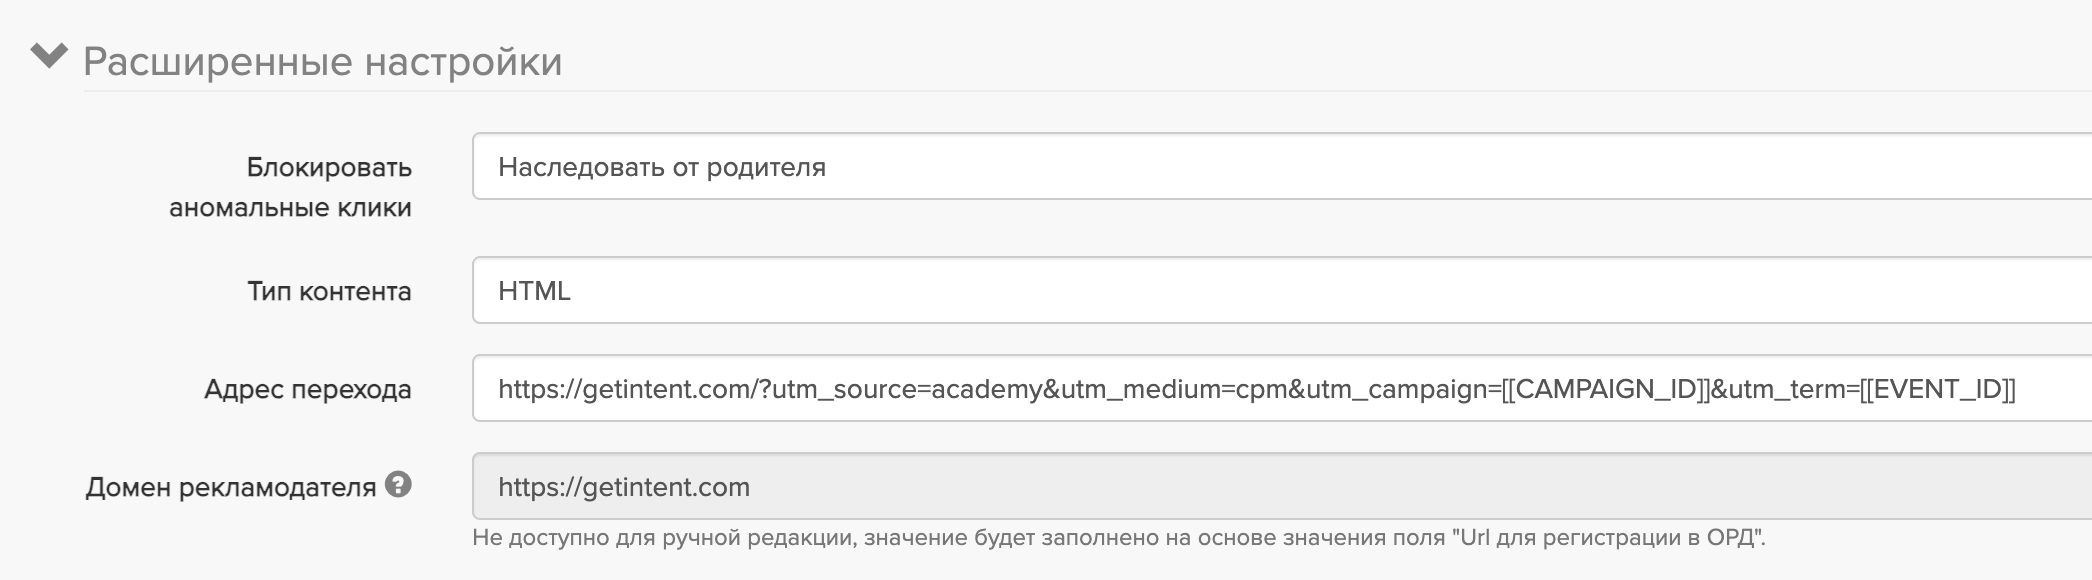Click the [[CAMPAIGN_ID]] macro in the URL
Viewport: 2092px width, 580px height.
(x=1605, y=389)
